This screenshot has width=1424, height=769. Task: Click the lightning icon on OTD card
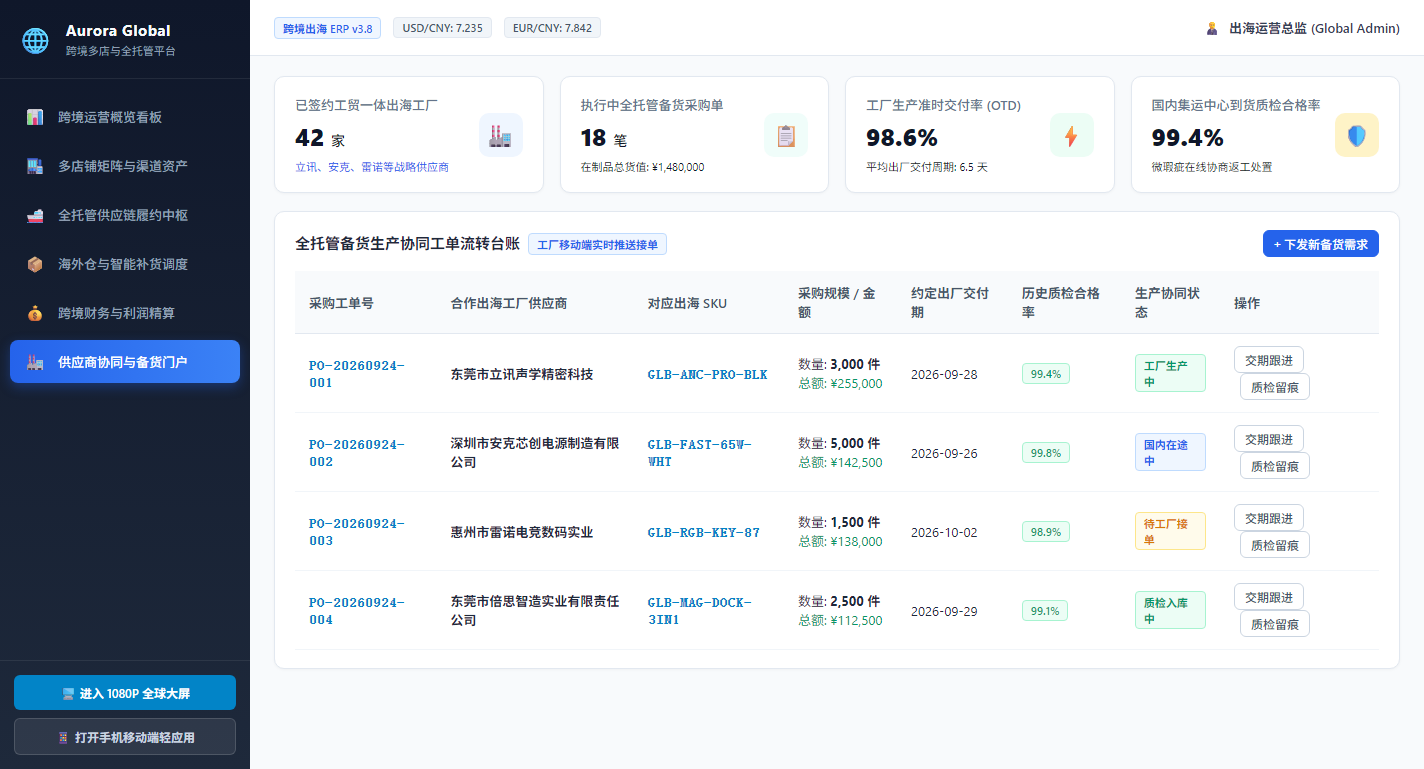pos(1071,135)
